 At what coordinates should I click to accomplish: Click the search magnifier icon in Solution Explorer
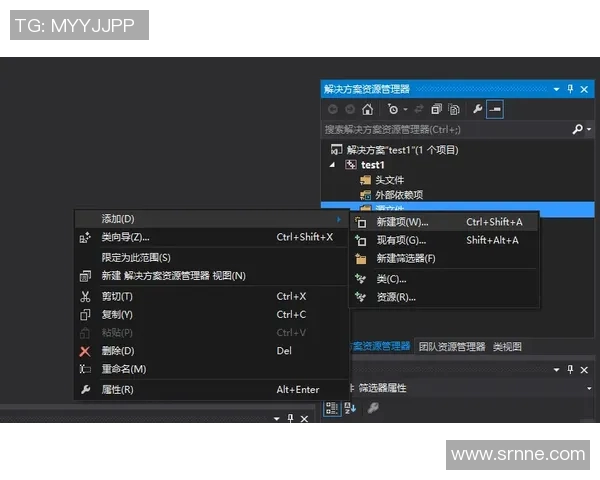coord(577,130)
